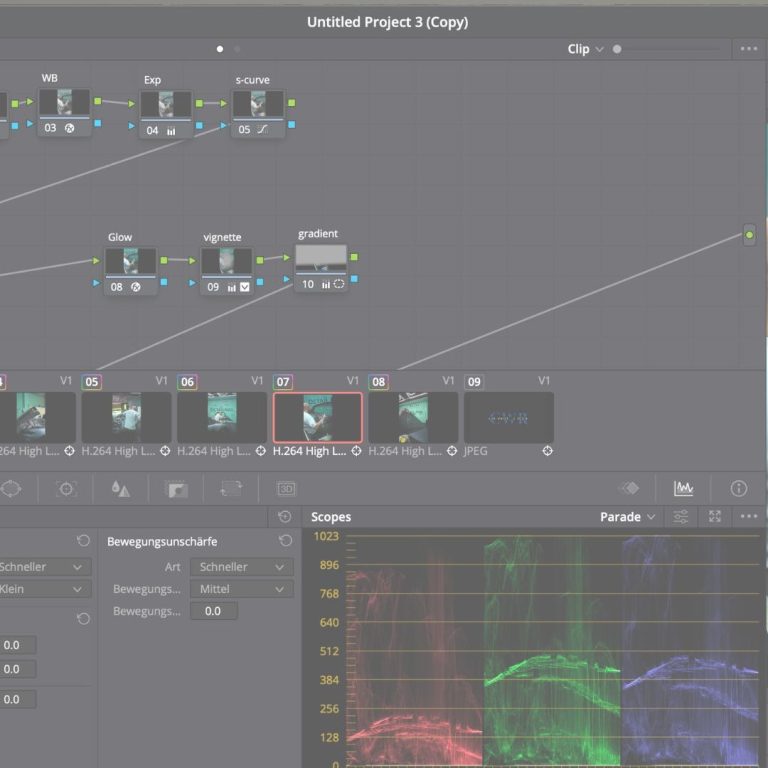This screenshot has width=768, height=768.
Task: Open the Key palette icon
Action: pyautogui.click(x=176, y=489)
